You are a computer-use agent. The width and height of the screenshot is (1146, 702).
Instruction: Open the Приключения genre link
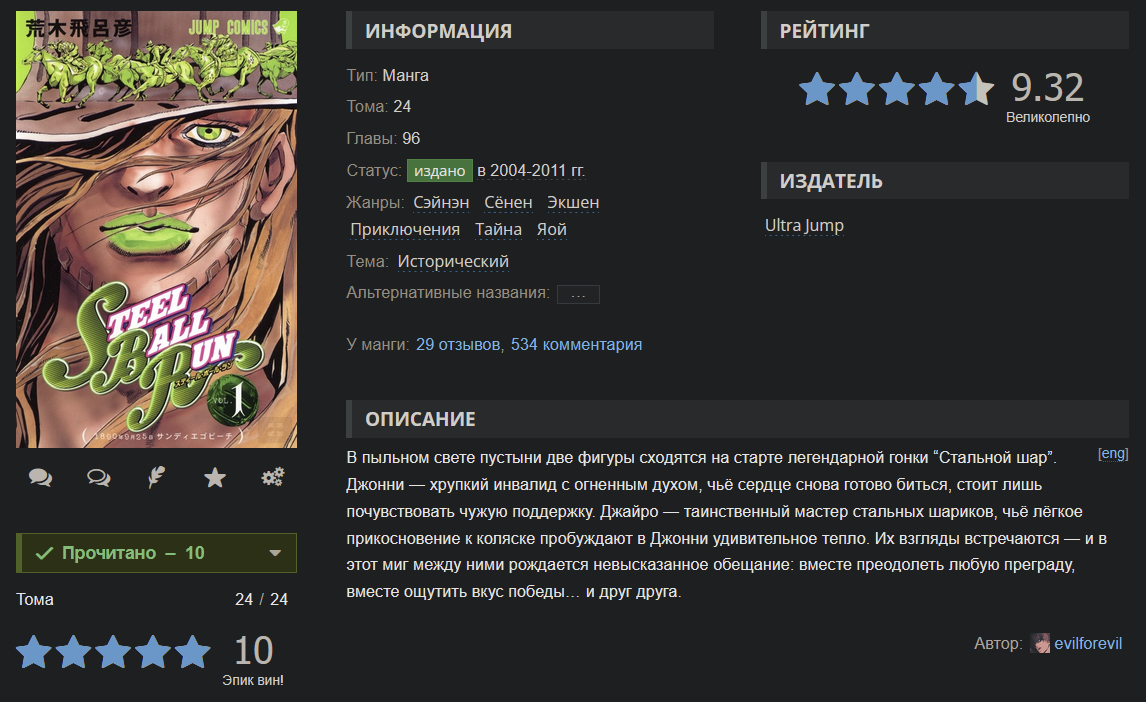point(405,229)
